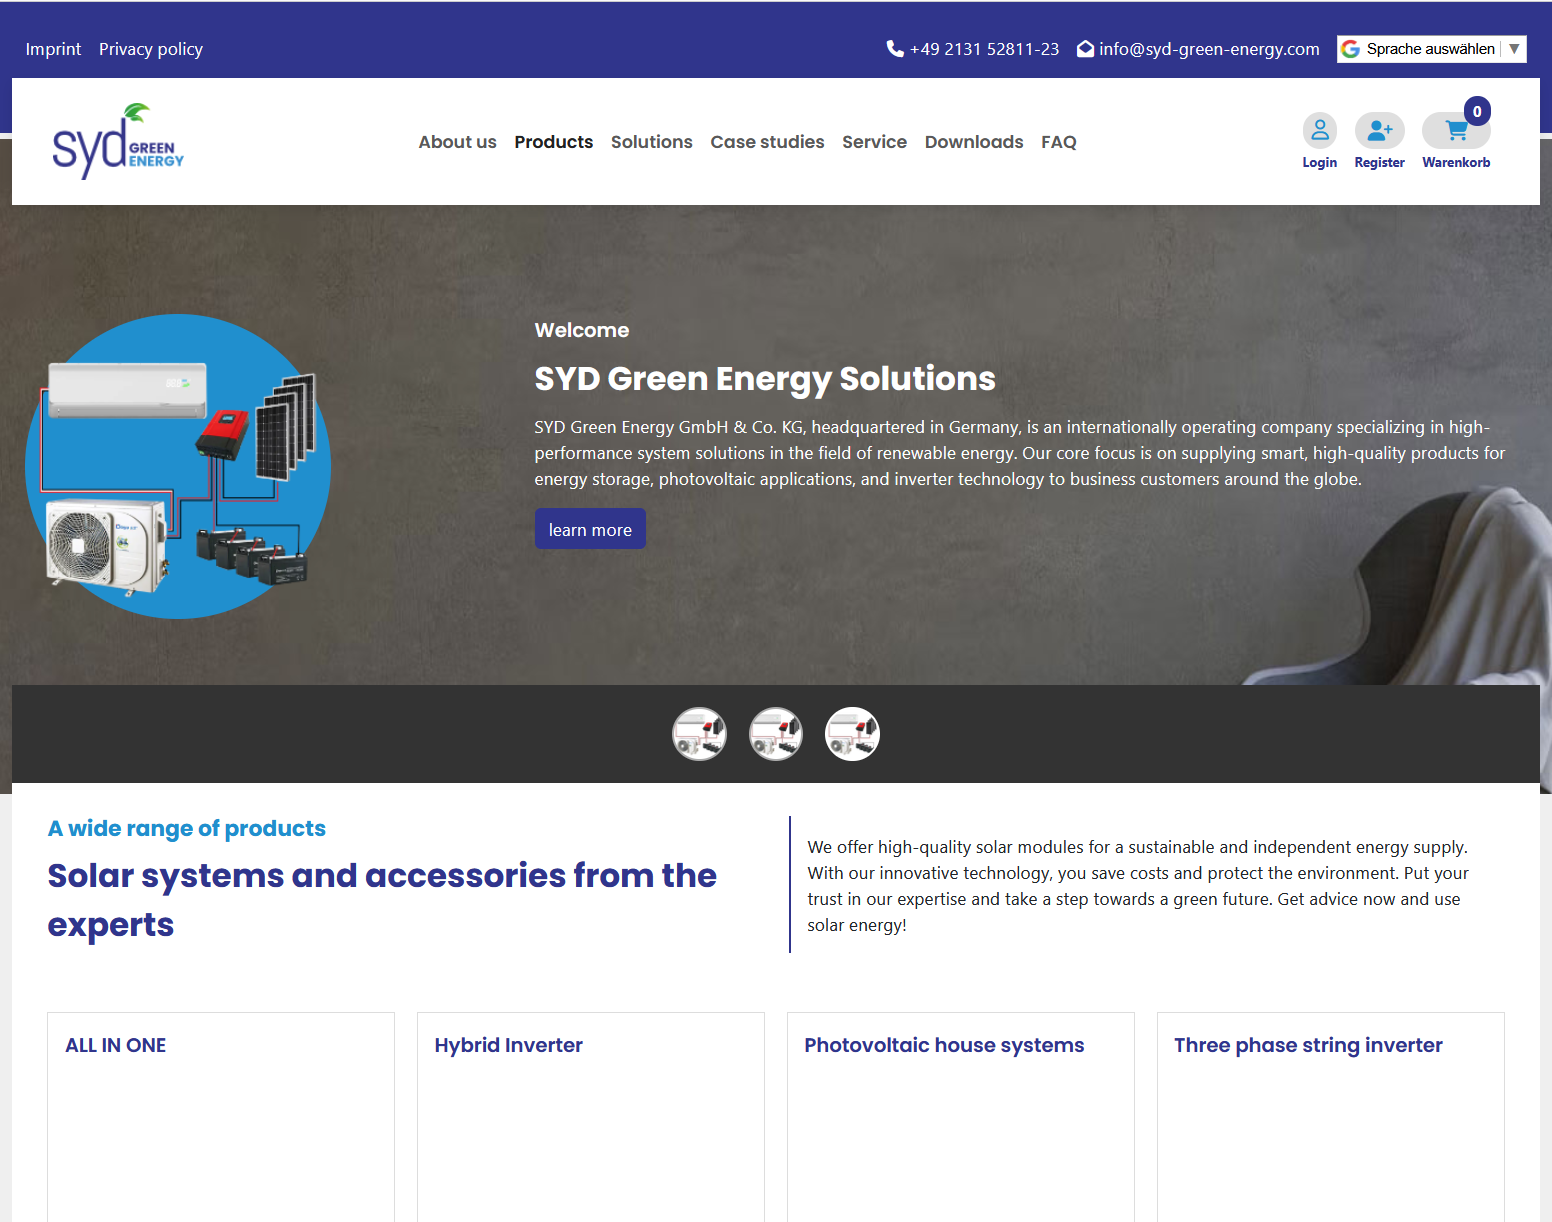Go to the About us page
This screenshot has height=1222, width=1552.
coord(457,142)
